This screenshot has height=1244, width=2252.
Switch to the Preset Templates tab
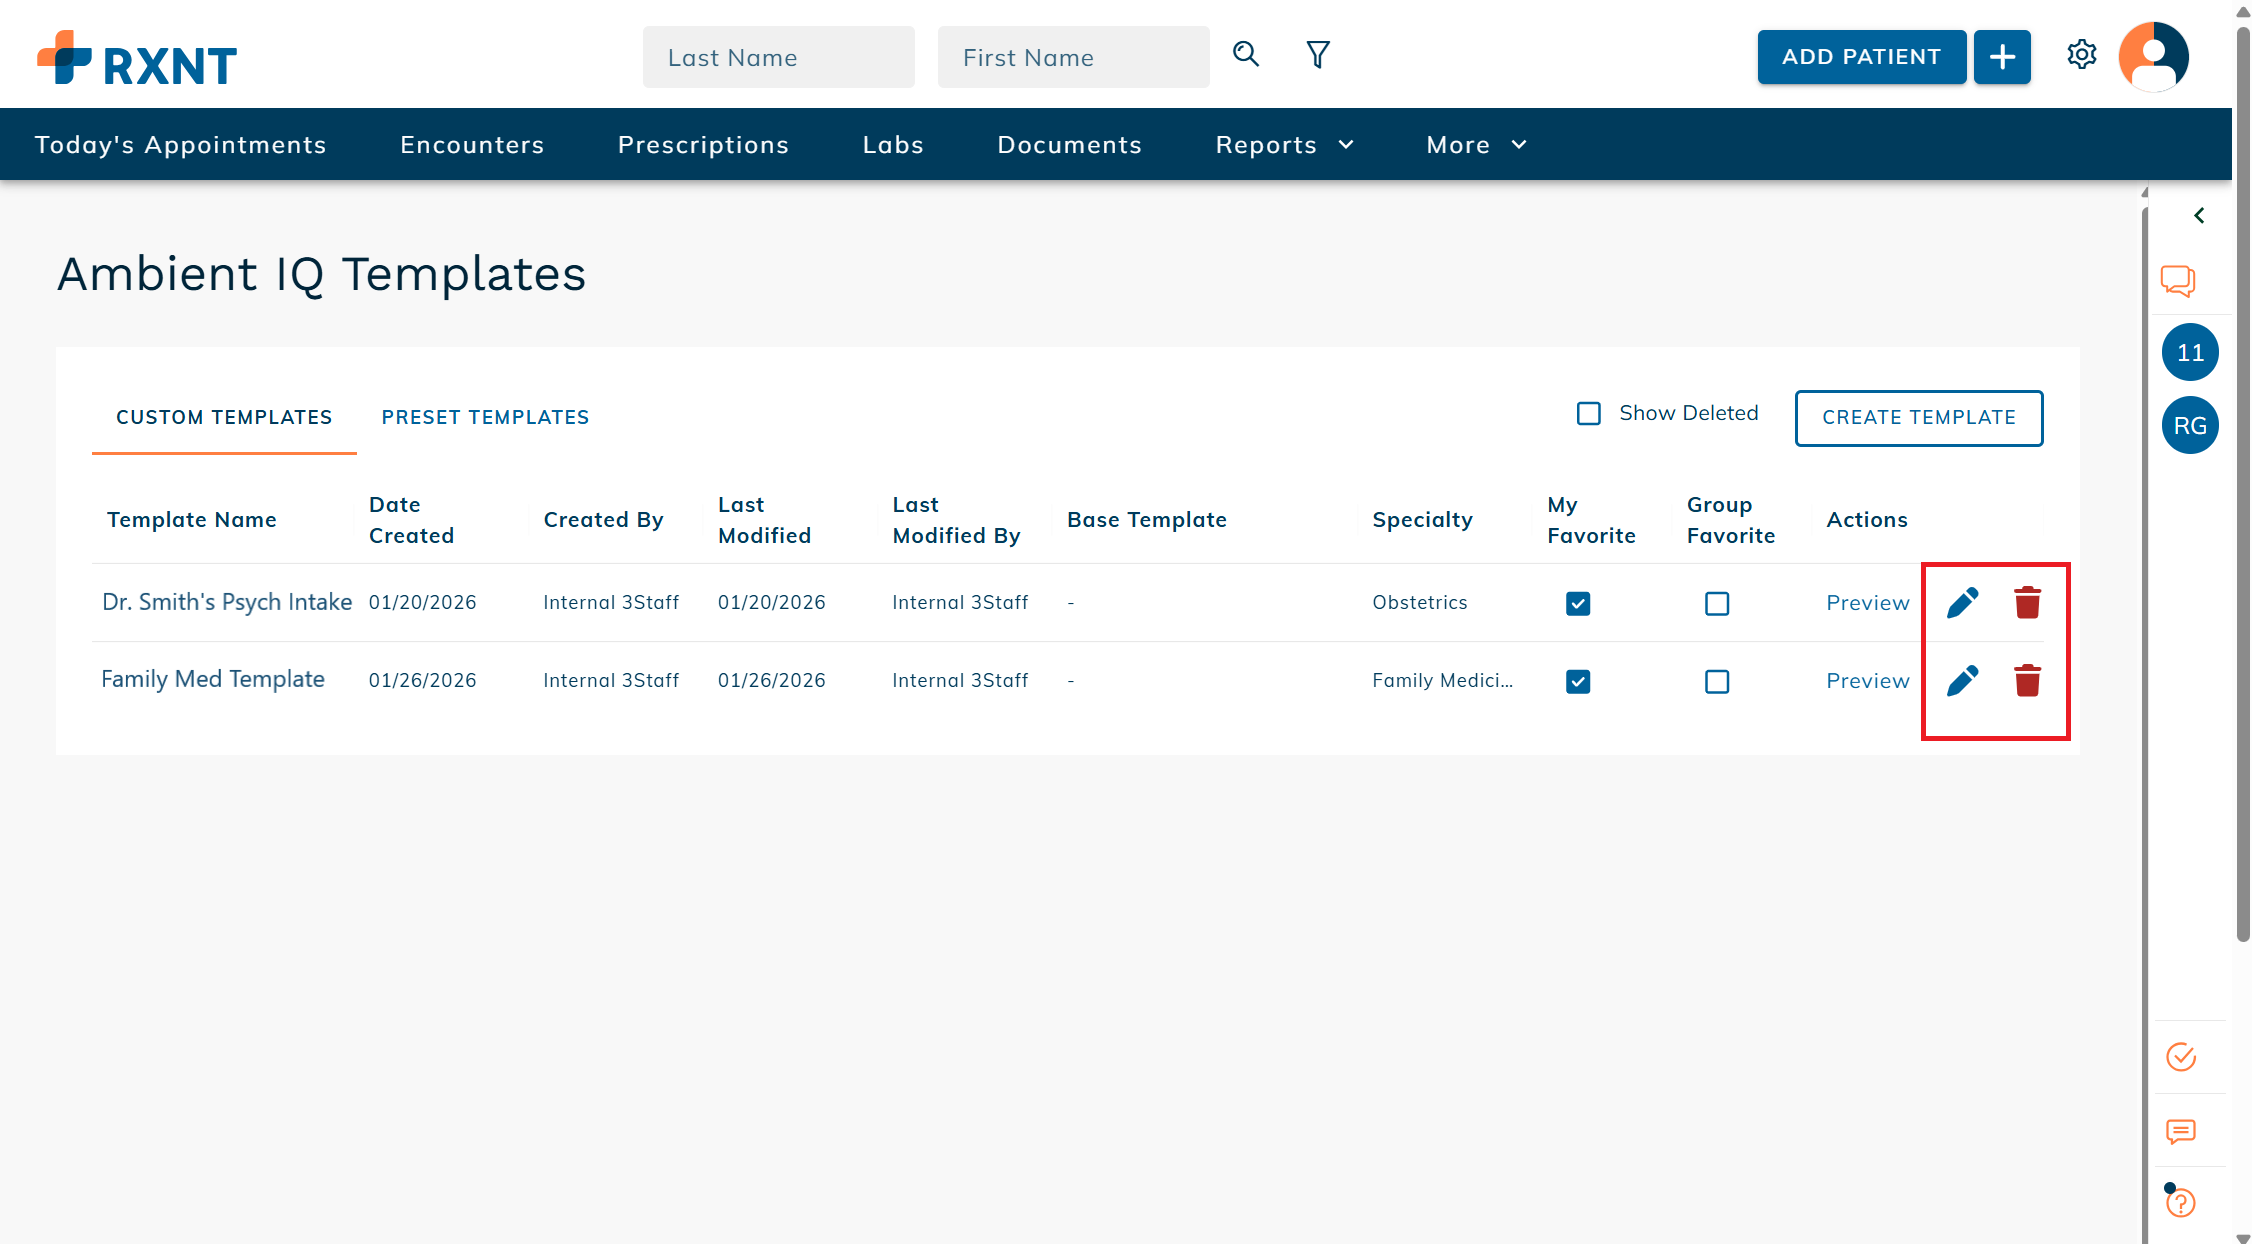pyautogui.click(x=485, y=417)
